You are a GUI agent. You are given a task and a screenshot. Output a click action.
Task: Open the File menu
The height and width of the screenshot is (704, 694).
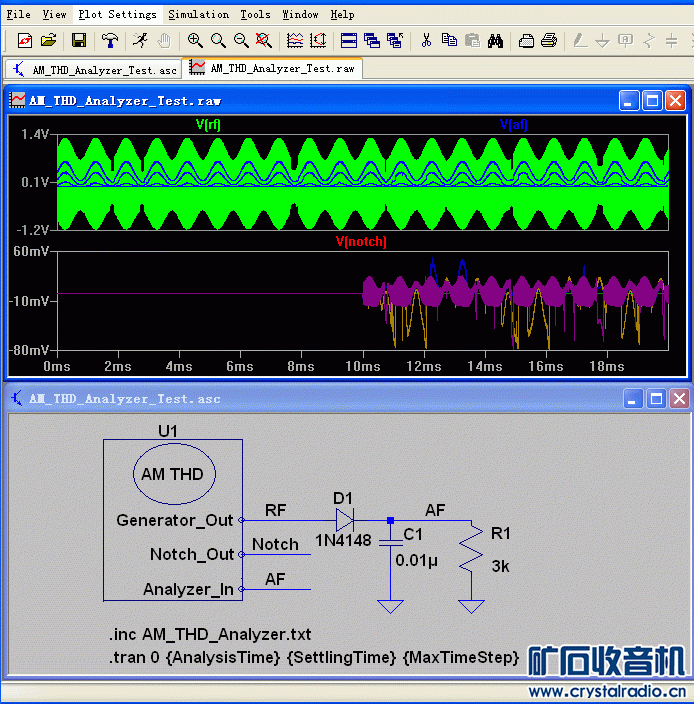[x=18, y=15]
